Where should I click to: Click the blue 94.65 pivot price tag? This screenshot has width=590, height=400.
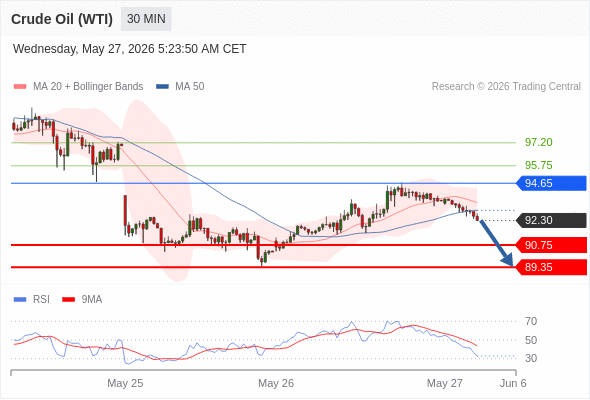[552, 183]
